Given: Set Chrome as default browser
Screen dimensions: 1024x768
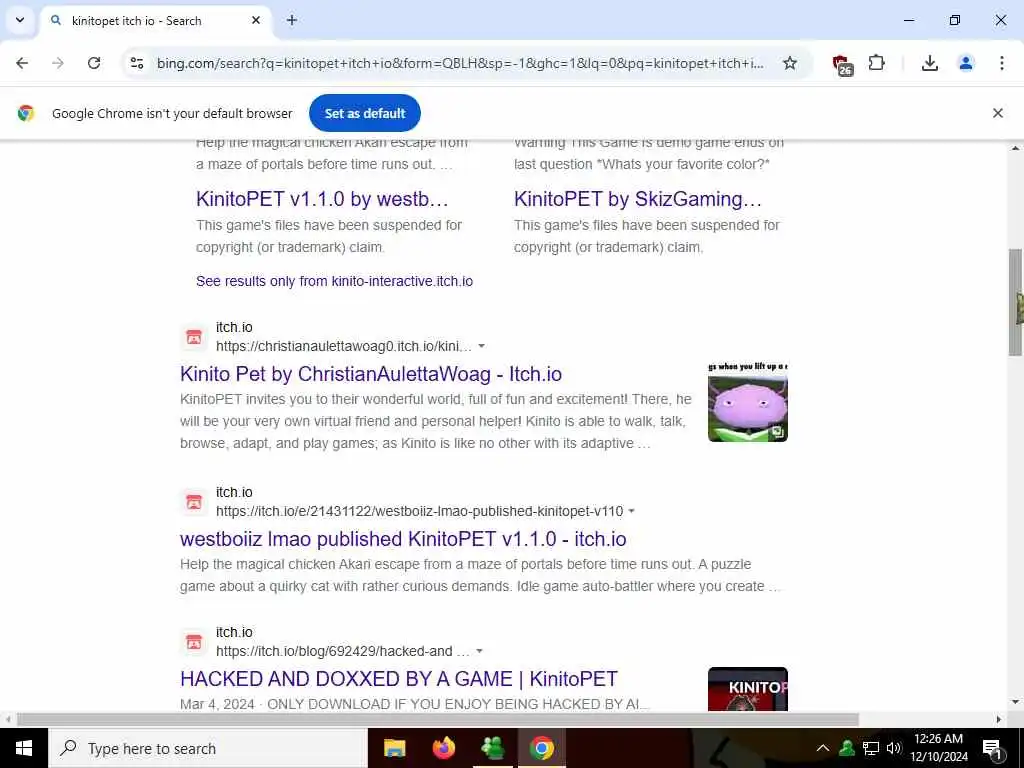Looking at the screenshot, I should [x=364, y=113].
